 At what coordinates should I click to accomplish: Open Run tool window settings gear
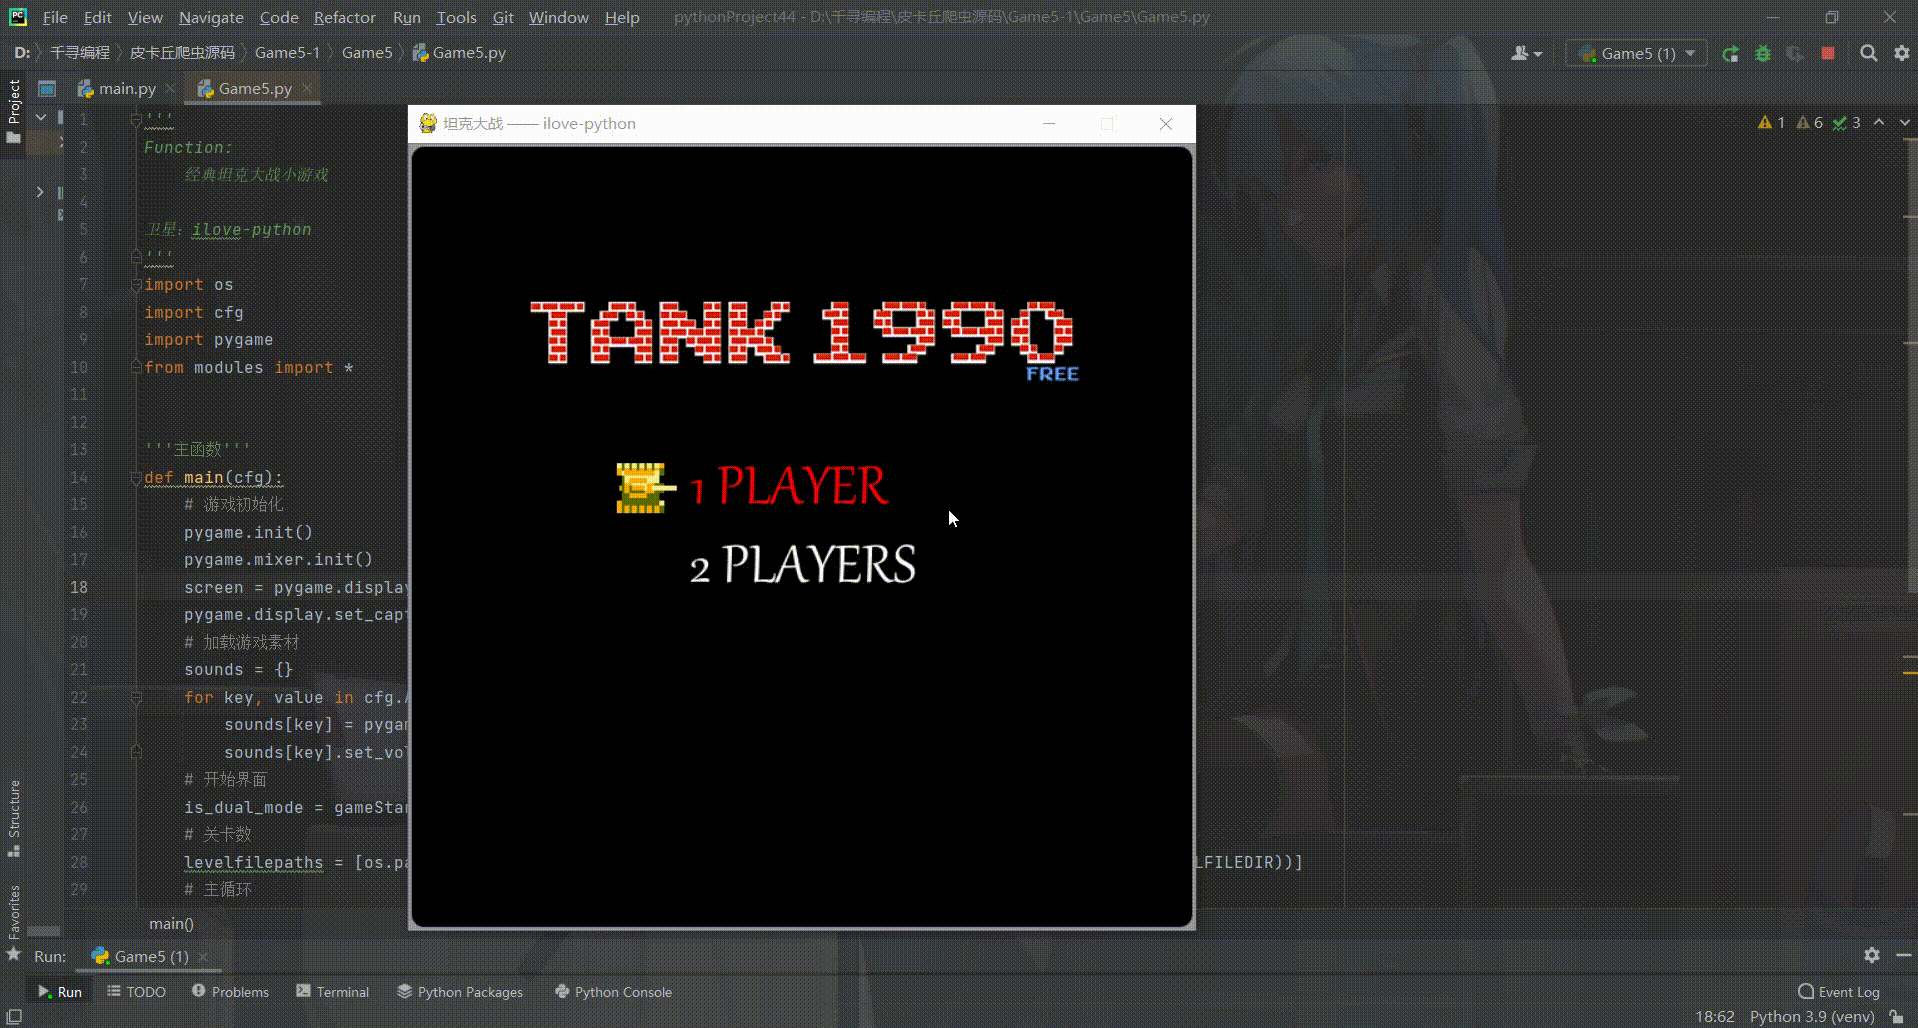[x=1872, y=956]
